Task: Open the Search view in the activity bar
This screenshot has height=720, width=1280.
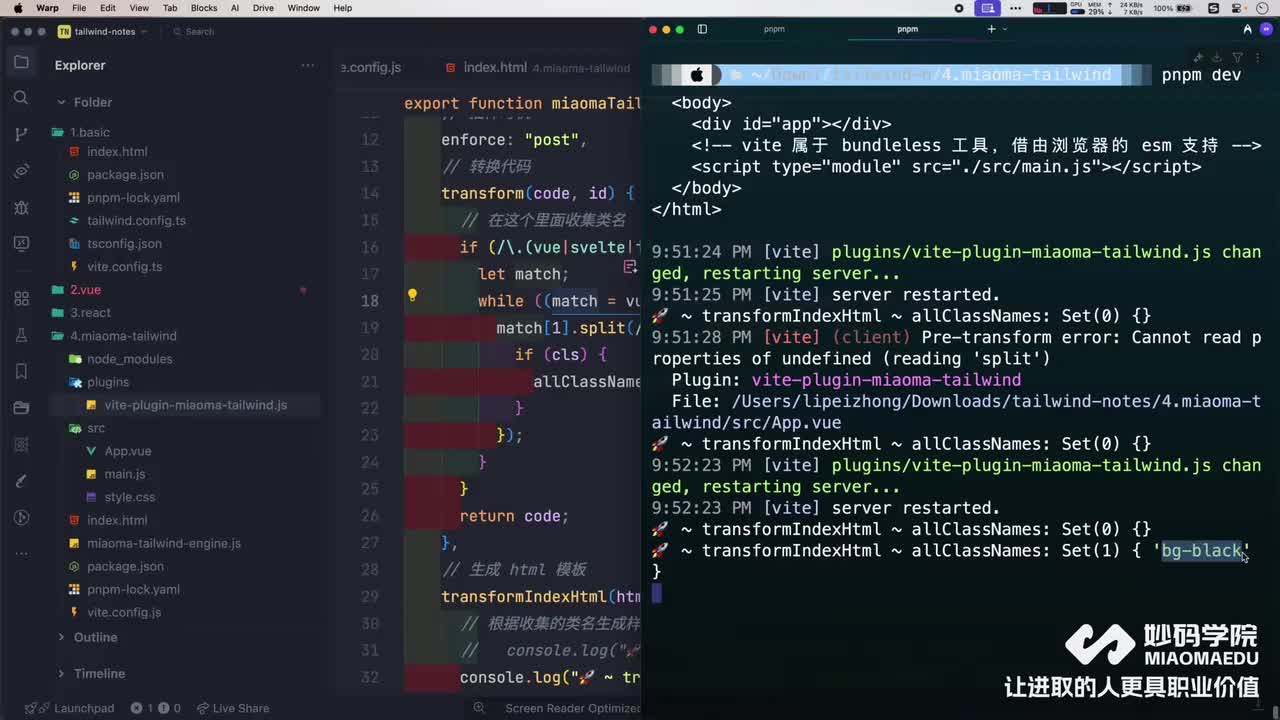Action: pos(21,97)
